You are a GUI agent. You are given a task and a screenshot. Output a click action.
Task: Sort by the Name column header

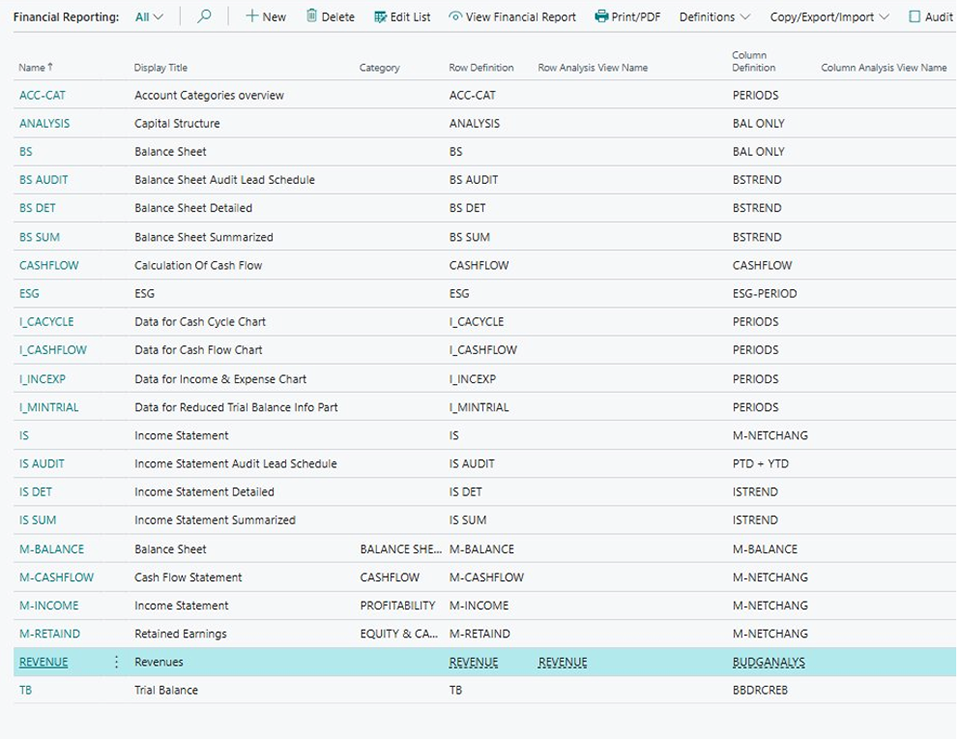36,67
